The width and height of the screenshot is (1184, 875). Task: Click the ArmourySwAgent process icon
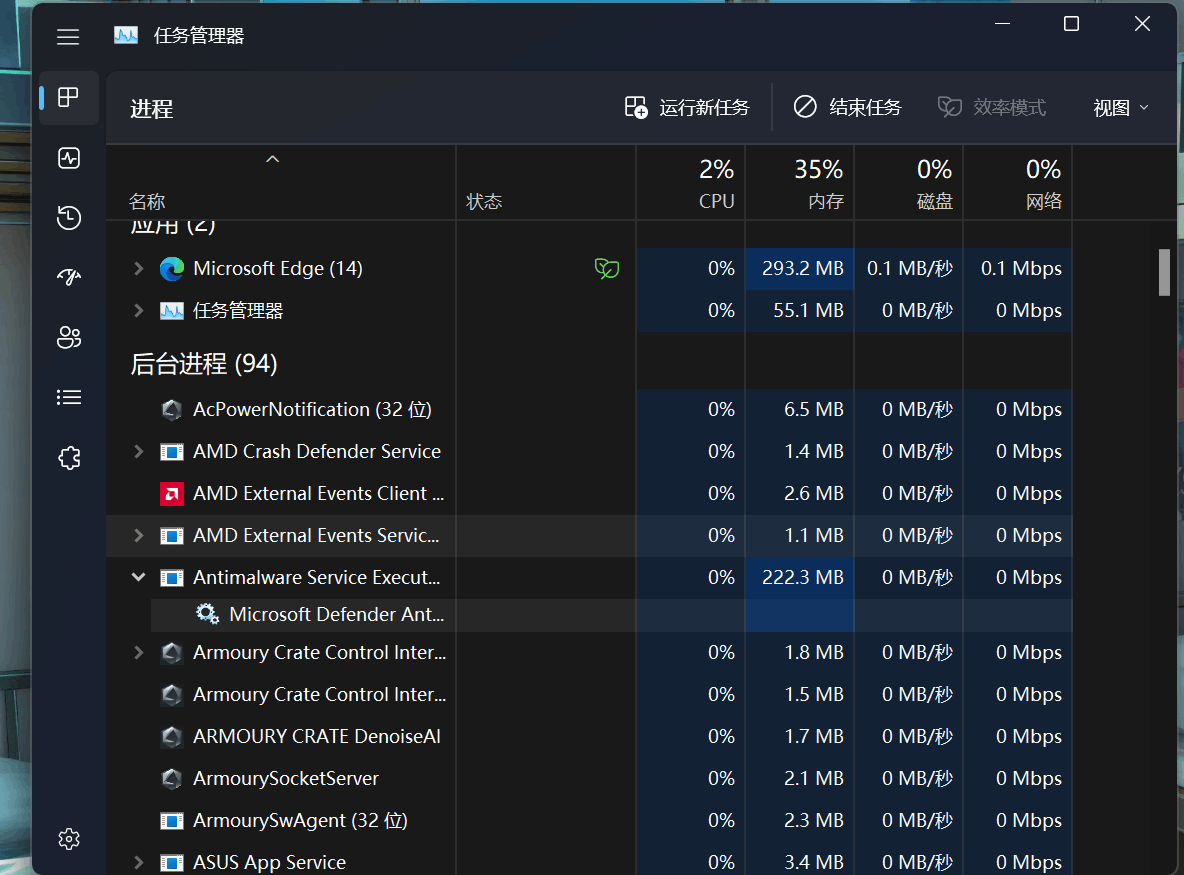pyautogui.click(x=172, y=821)
